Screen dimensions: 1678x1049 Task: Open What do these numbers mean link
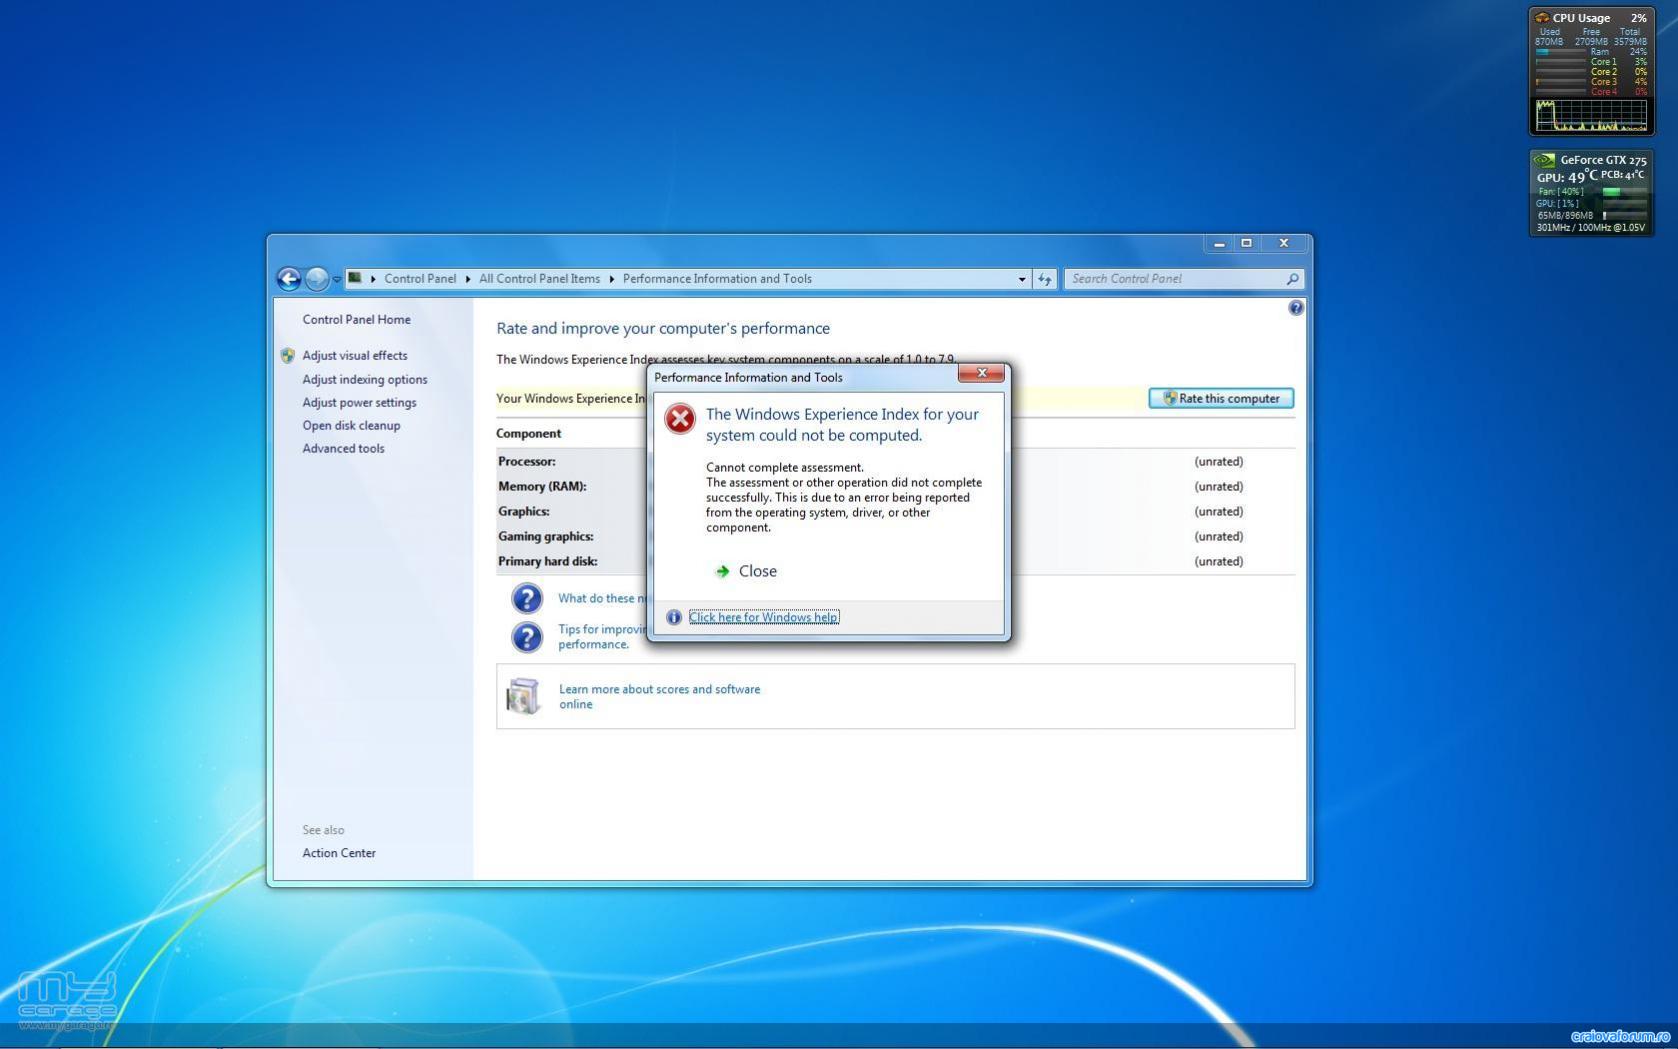(x=602, y=599)
